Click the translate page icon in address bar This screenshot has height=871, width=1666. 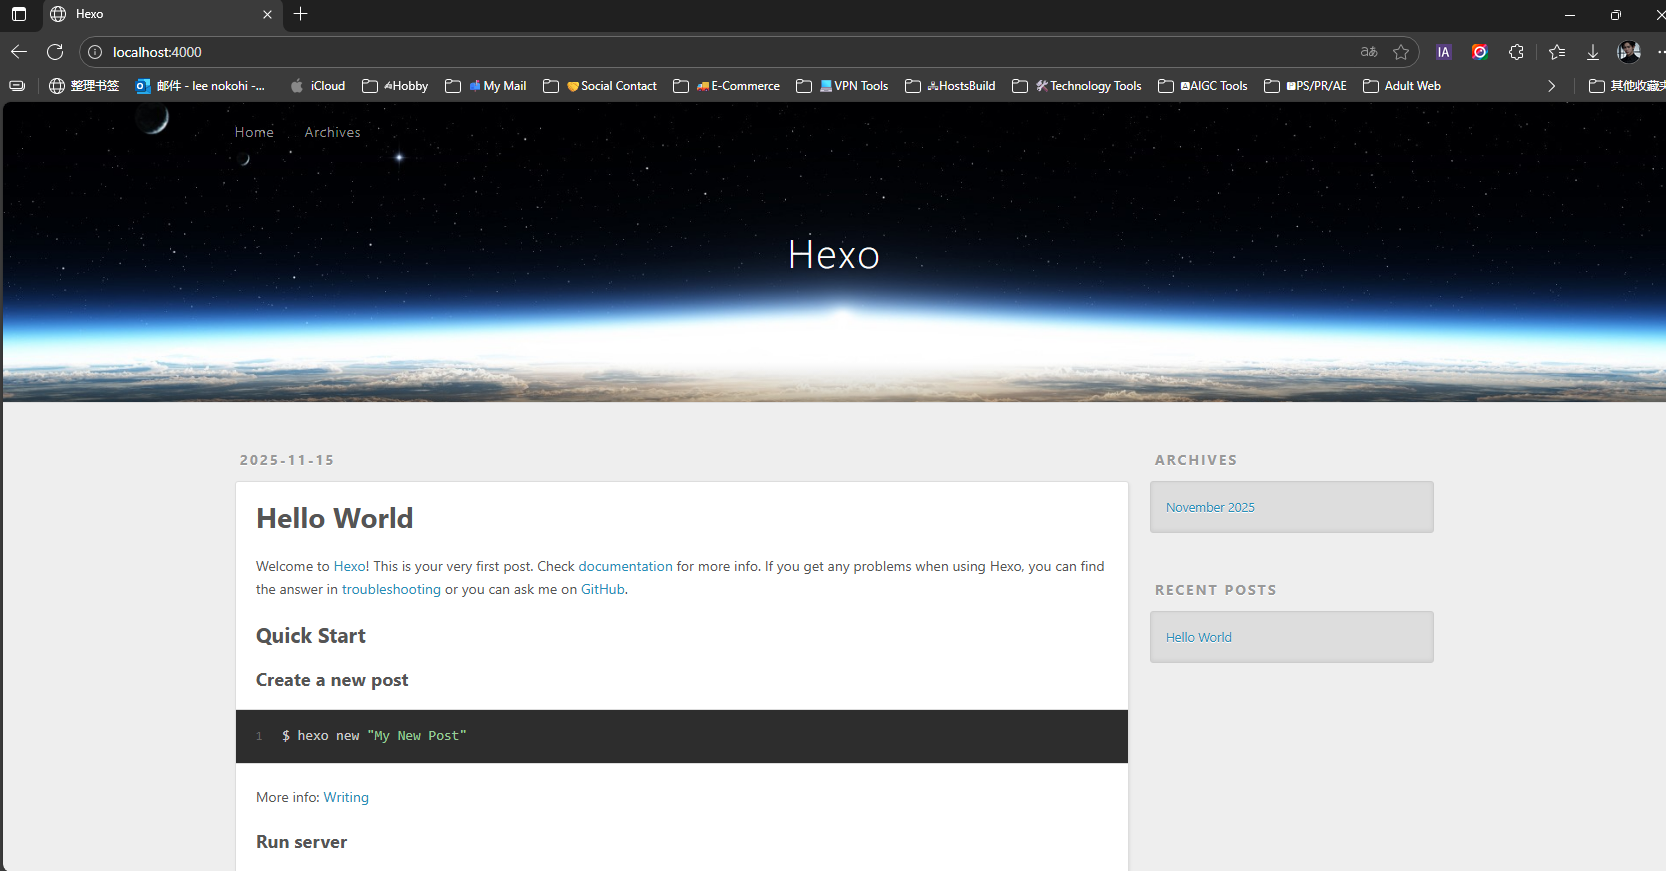[1369, 52]
